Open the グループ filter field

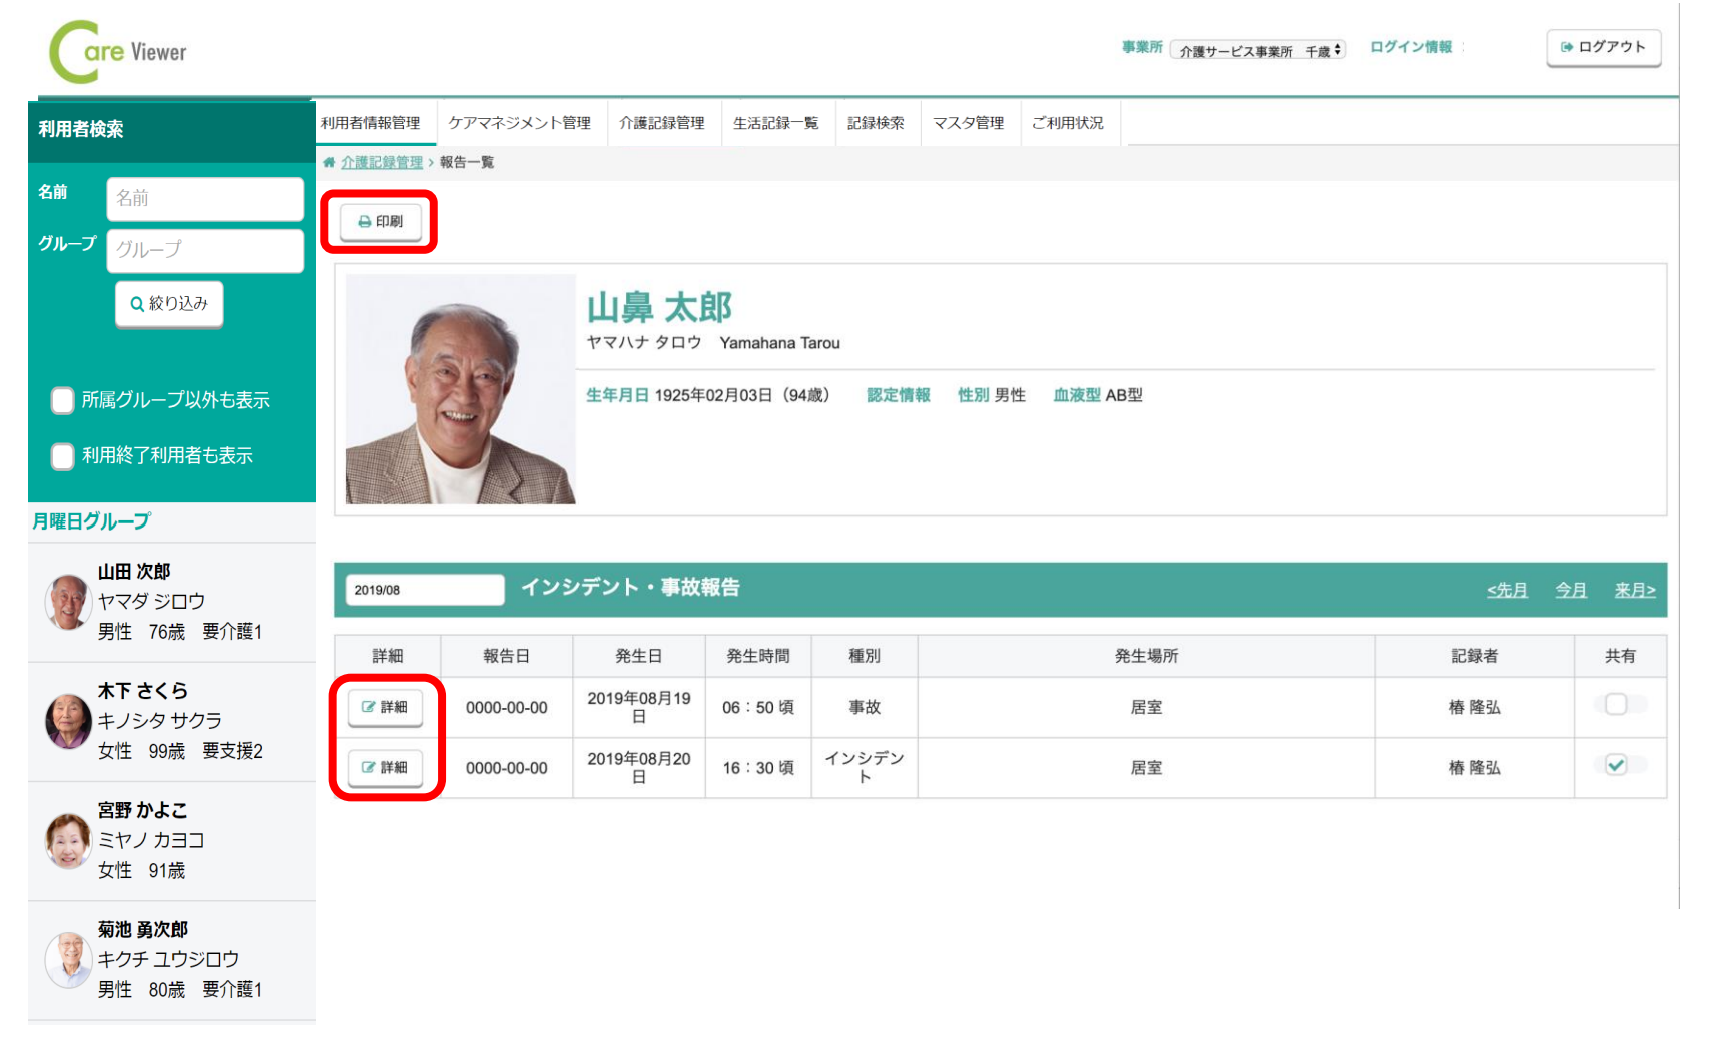(x=205, y=250)
